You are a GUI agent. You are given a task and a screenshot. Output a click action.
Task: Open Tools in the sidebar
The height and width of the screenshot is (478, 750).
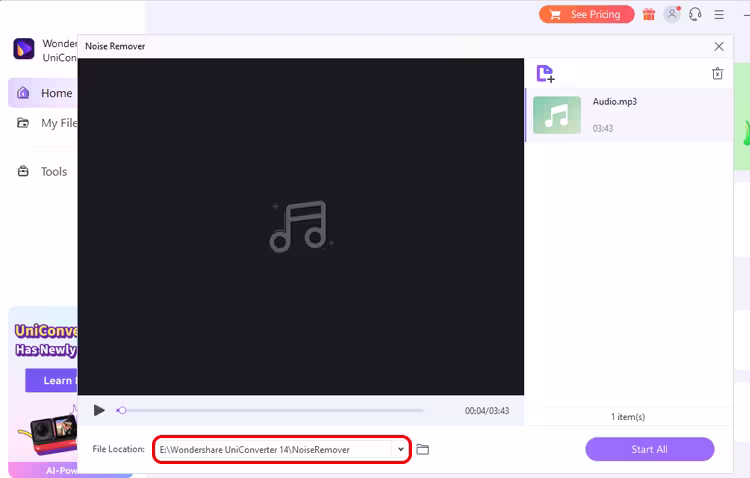[x=43, y=171]
